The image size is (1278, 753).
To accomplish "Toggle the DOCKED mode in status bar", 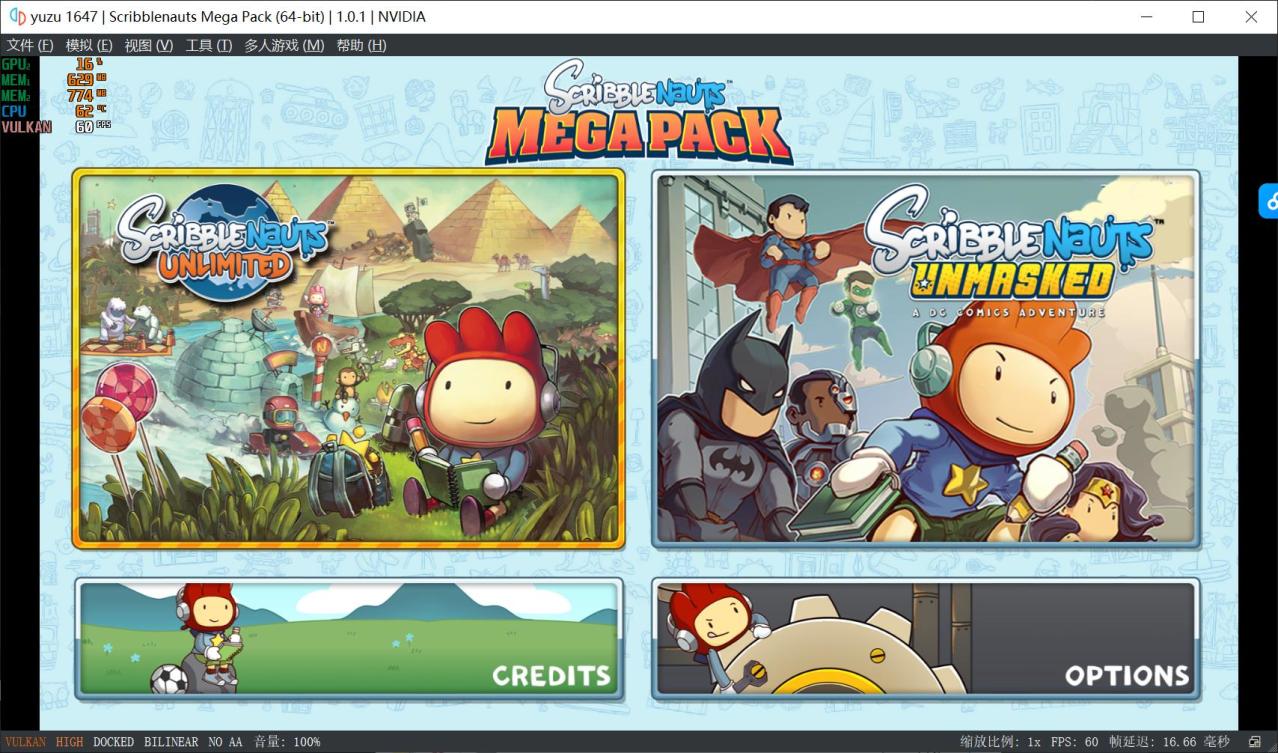I will click(x=113, y=742).
